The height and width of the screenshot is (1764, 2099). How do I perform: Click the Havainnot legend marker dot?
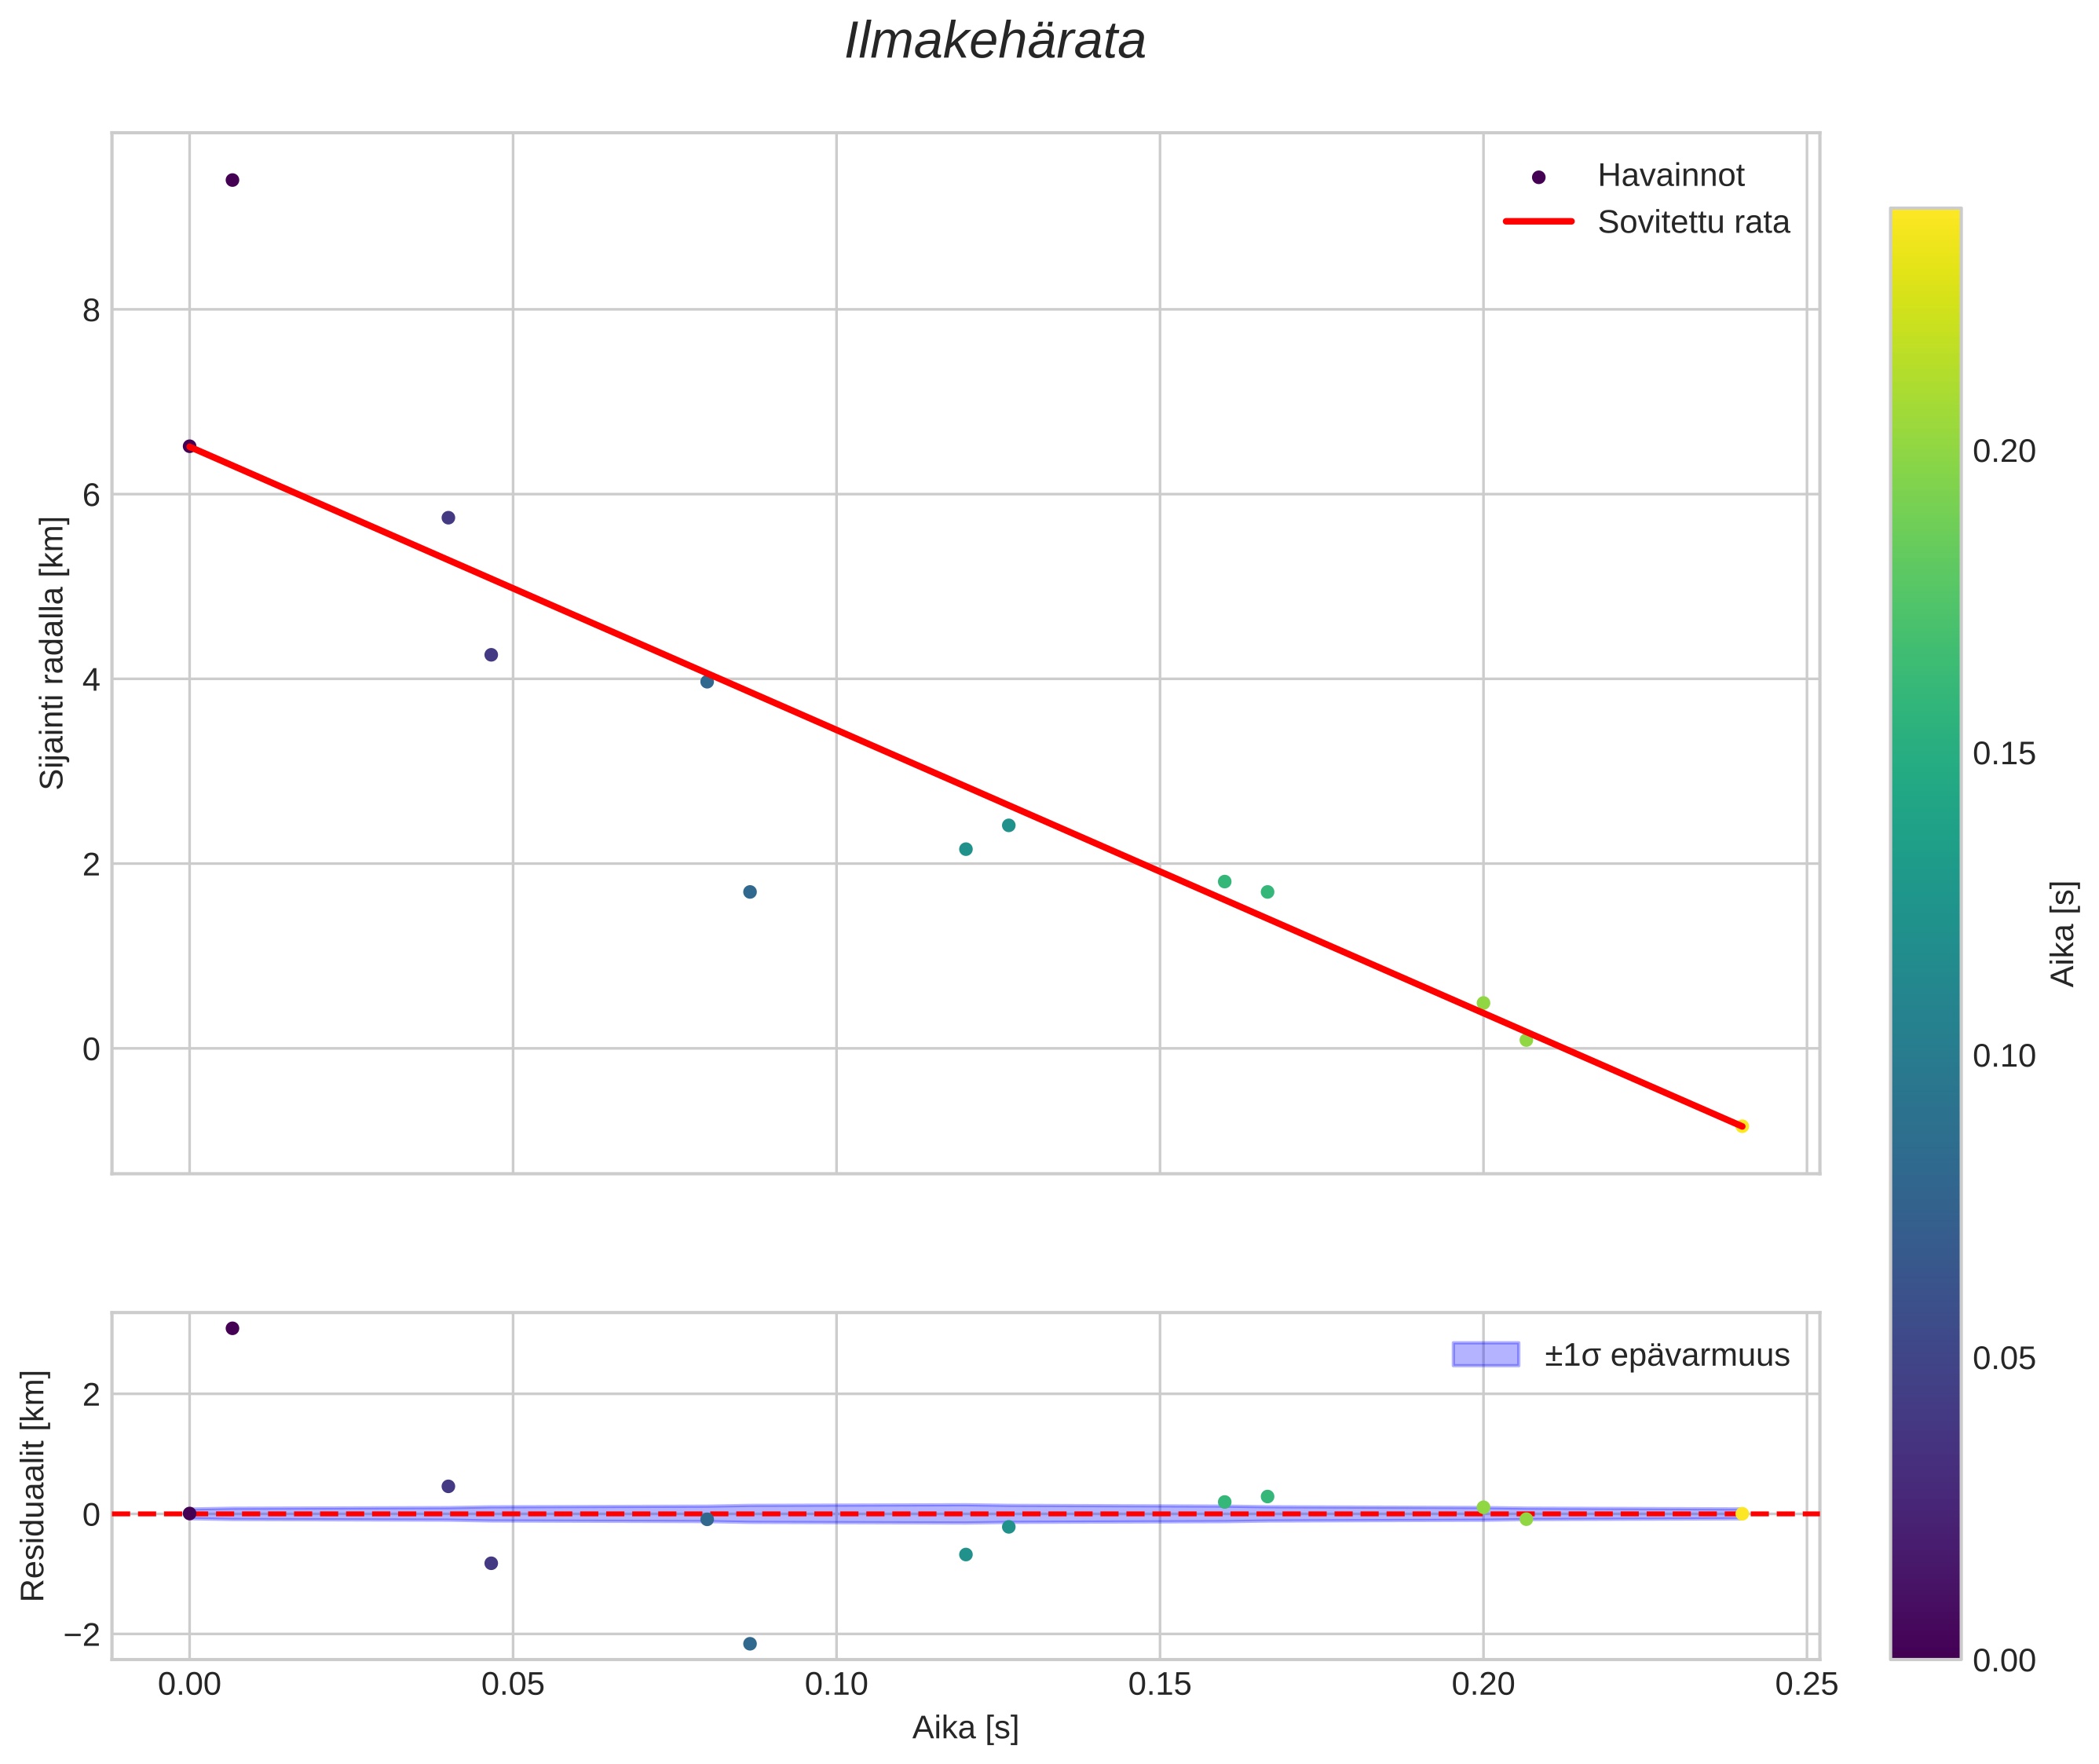point(1538,177)
